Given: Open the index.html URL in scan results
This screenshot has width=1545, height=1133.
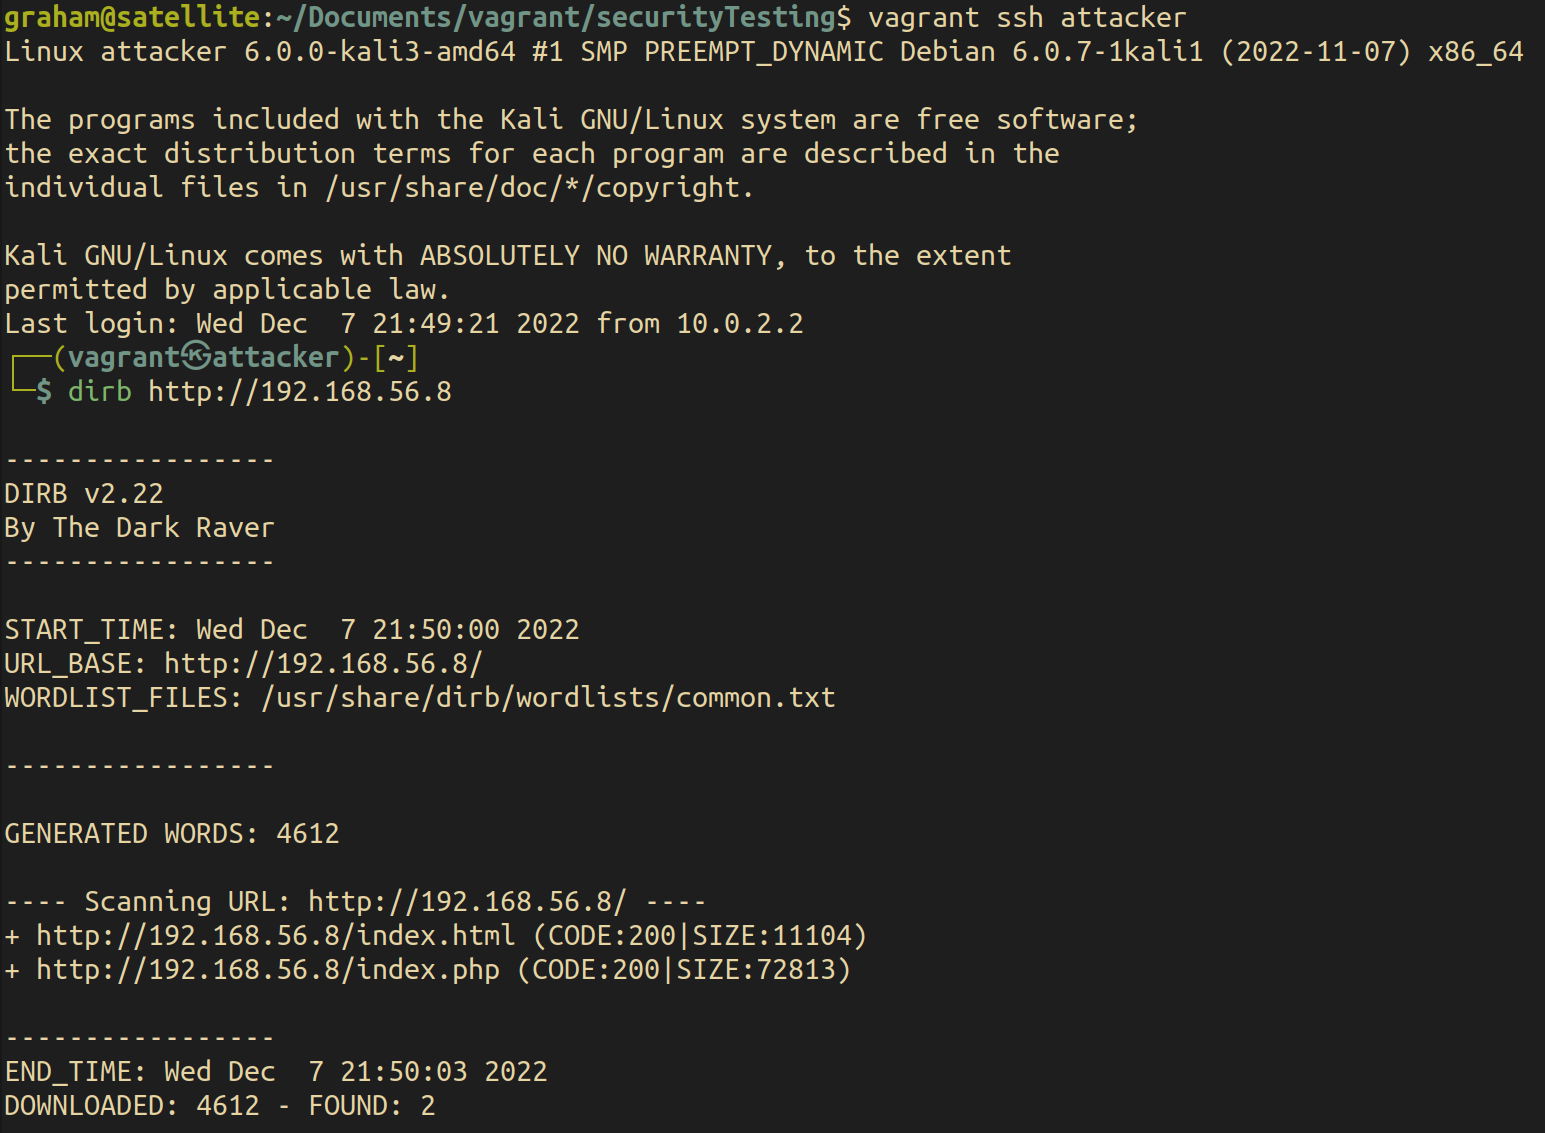Looking at the screenshot, I should coord(276,936).
